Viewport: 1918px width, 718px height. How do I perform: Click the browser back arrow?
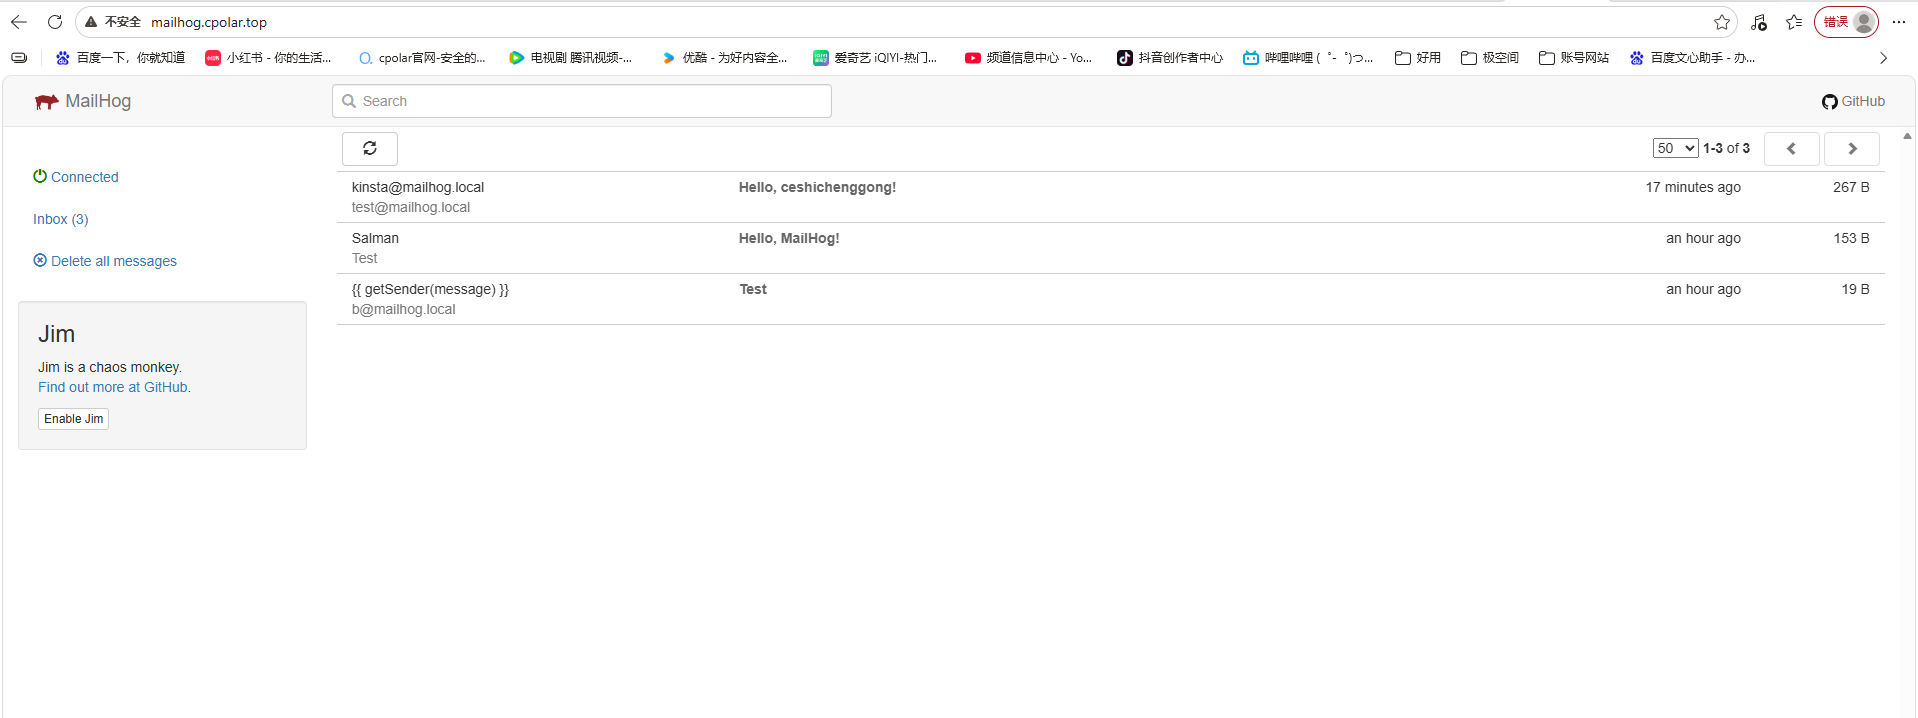[x=19, y=22]
